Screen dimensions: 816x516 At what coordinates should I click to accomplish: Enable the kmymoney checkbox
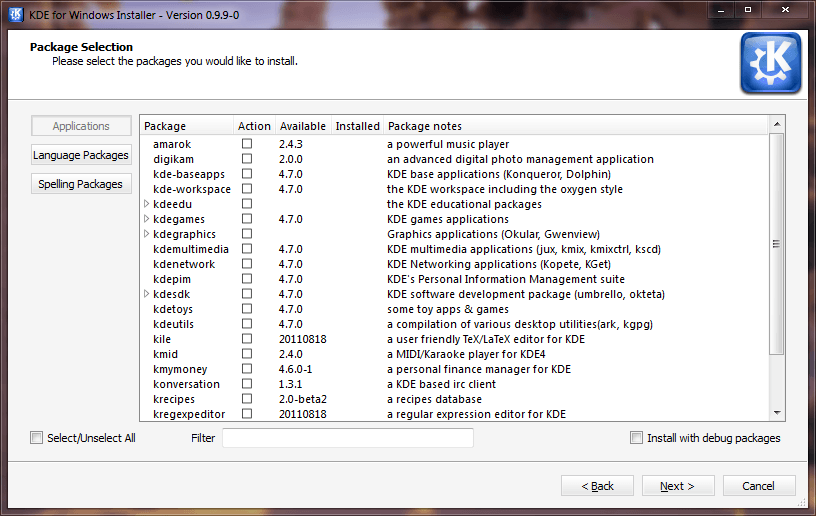pos(247,369)
